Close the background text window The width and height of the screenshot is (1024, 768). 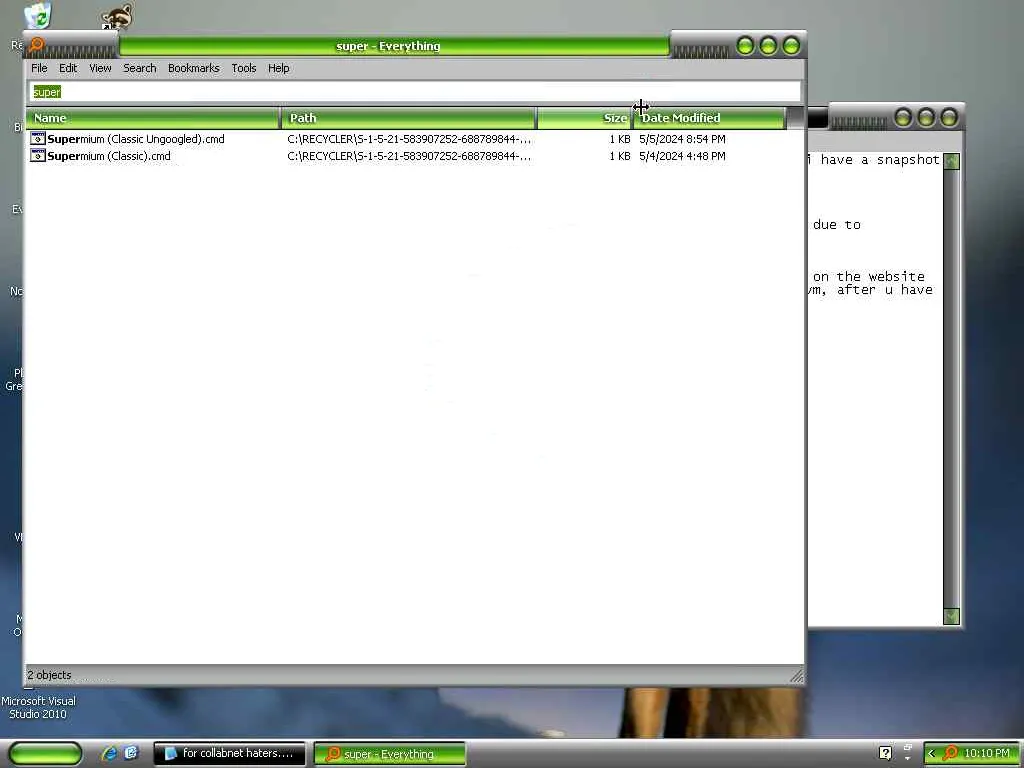[949, 118]
